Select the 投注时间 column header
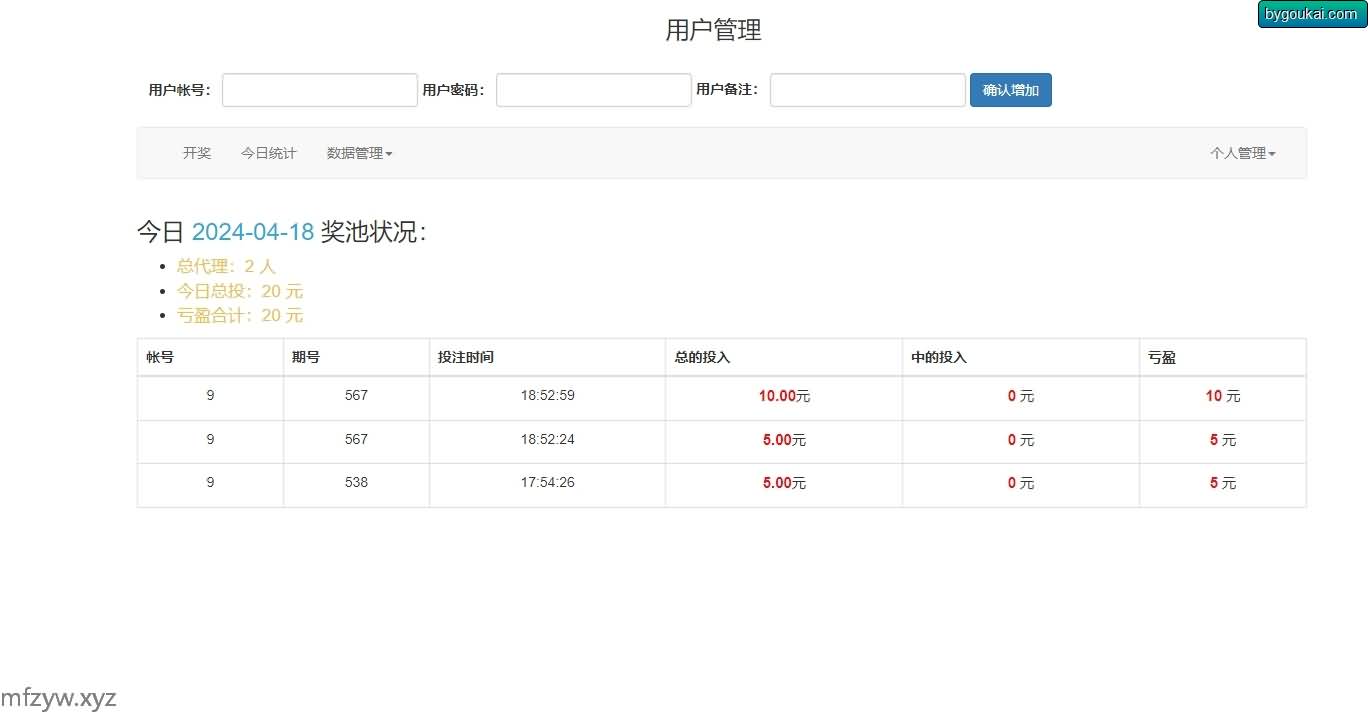1368x714 pixels. [x=465, y=357]
